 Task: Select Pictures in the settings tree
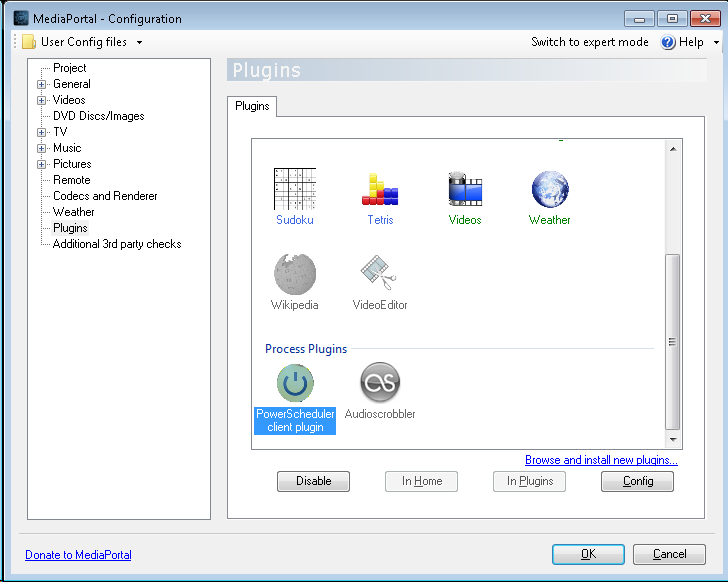point(72,164)
